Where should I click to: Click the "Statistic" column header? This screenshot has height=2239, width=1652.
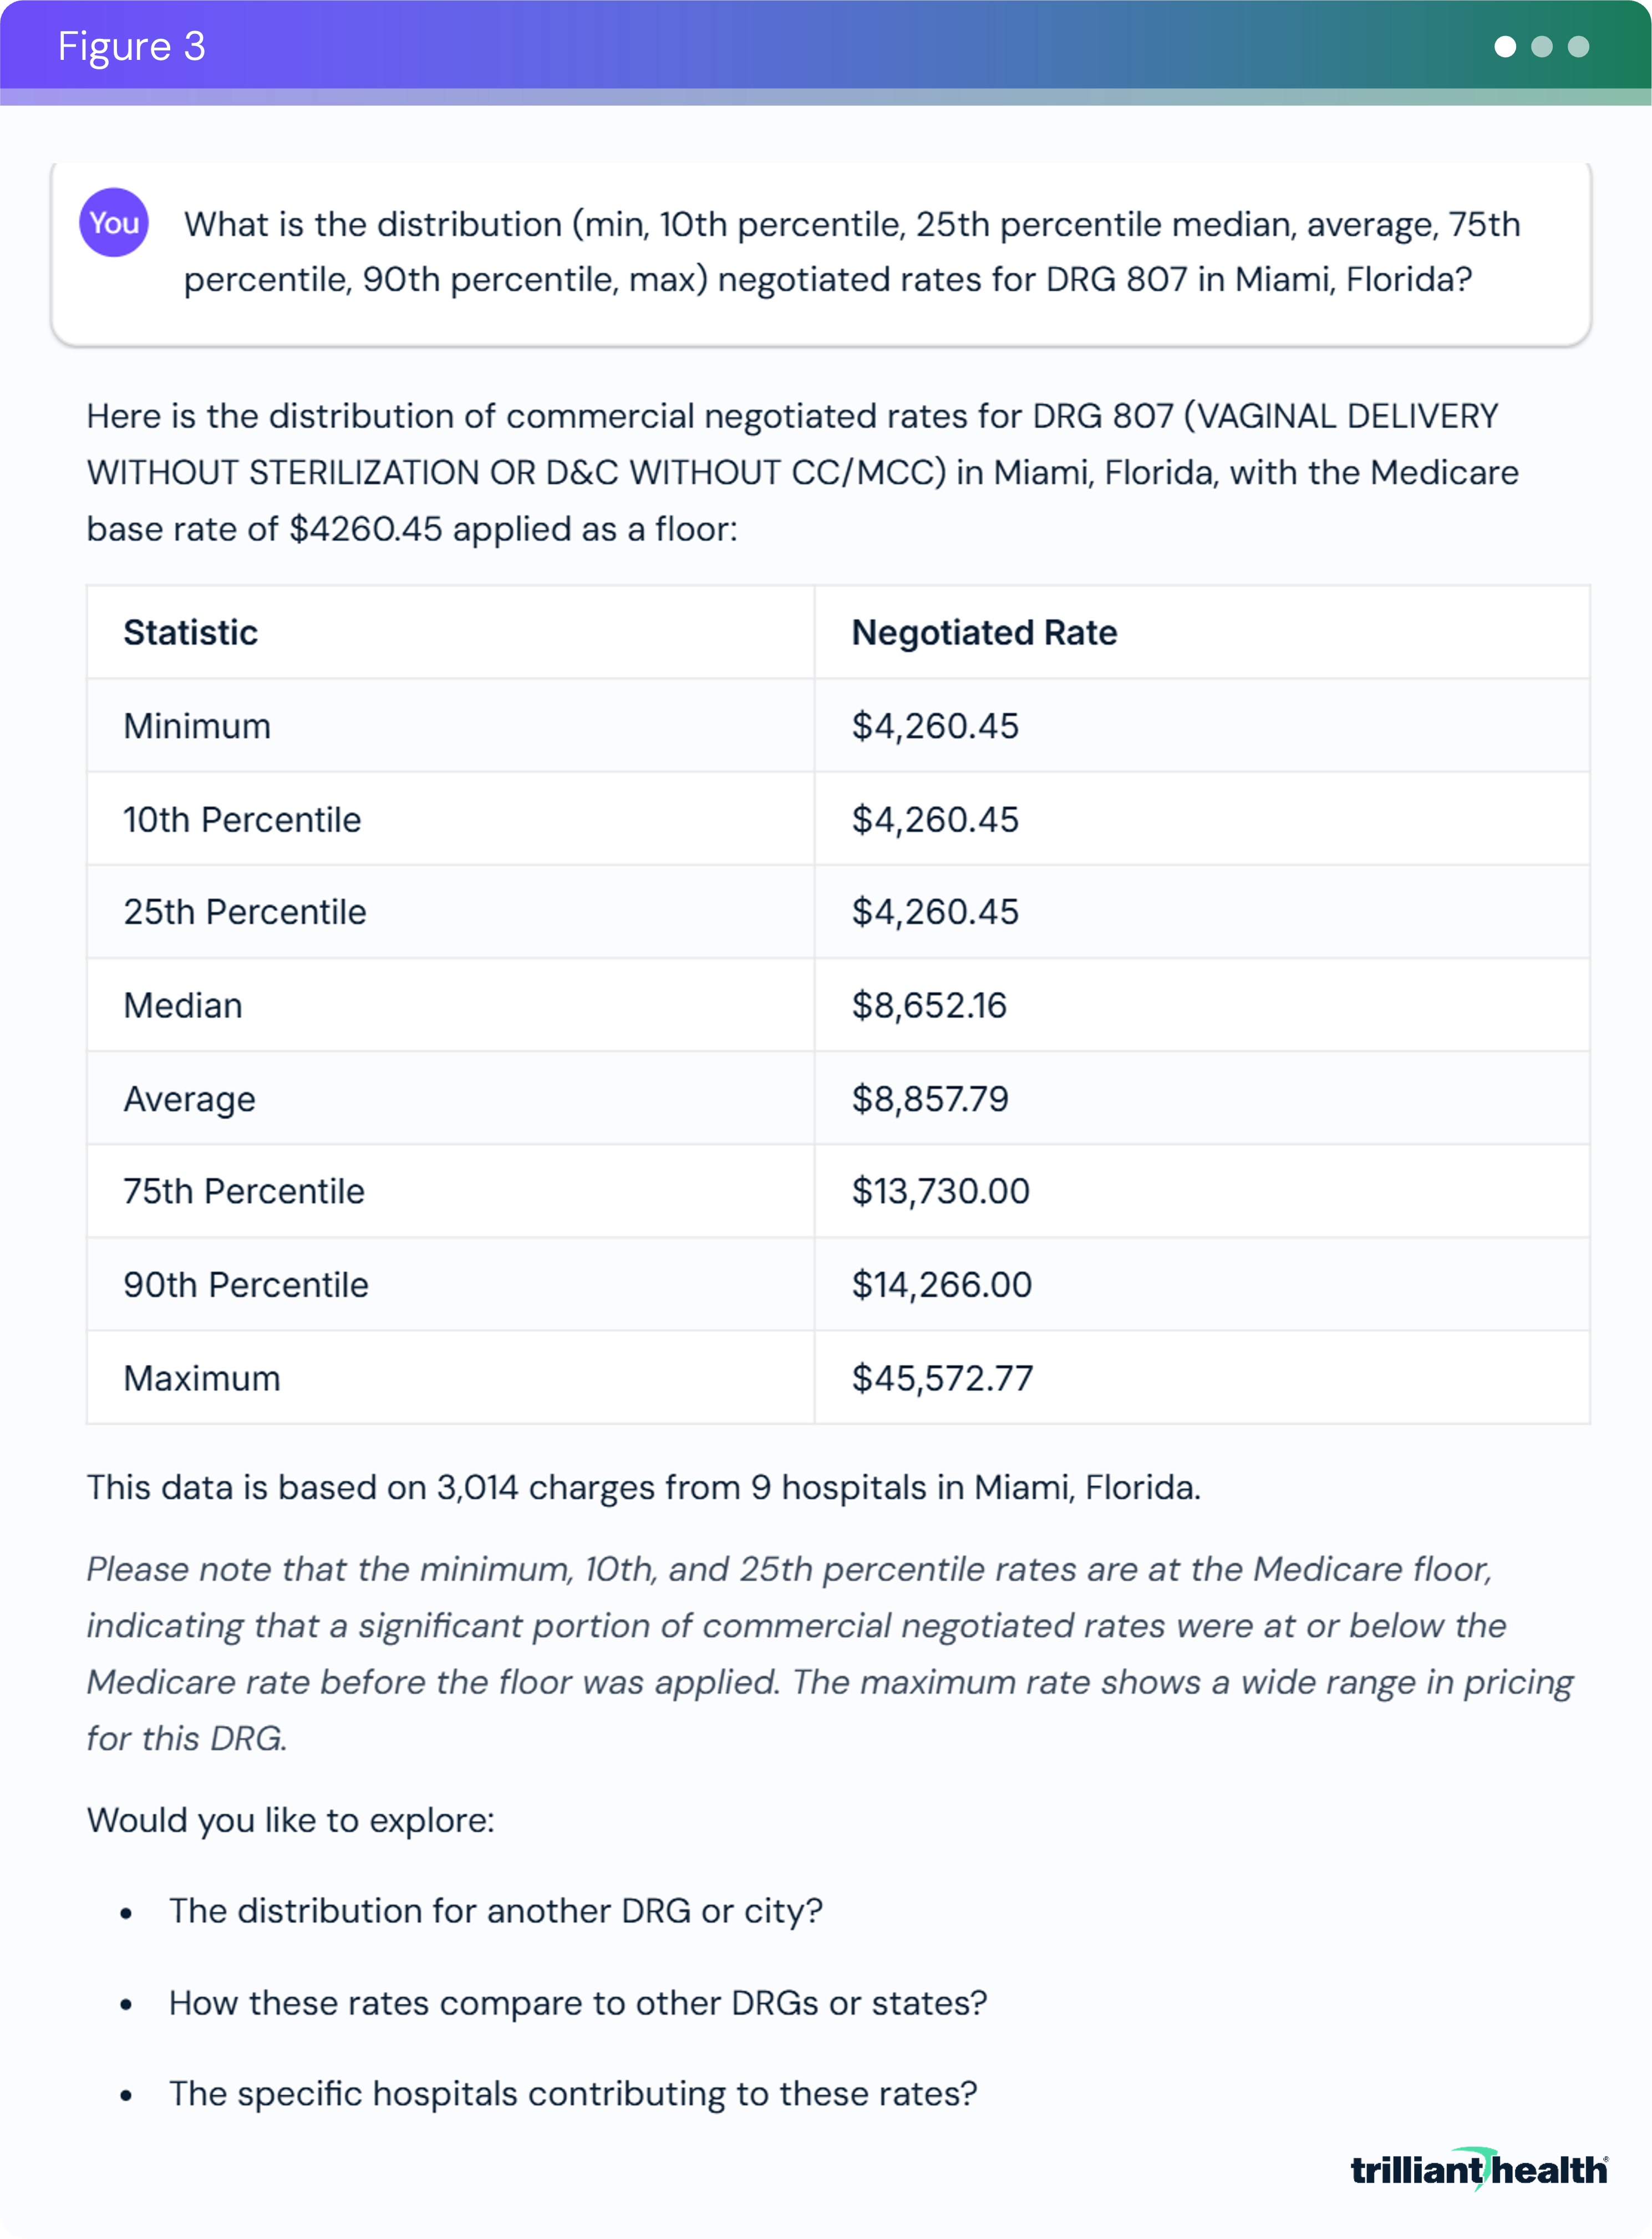pos(190,632)
